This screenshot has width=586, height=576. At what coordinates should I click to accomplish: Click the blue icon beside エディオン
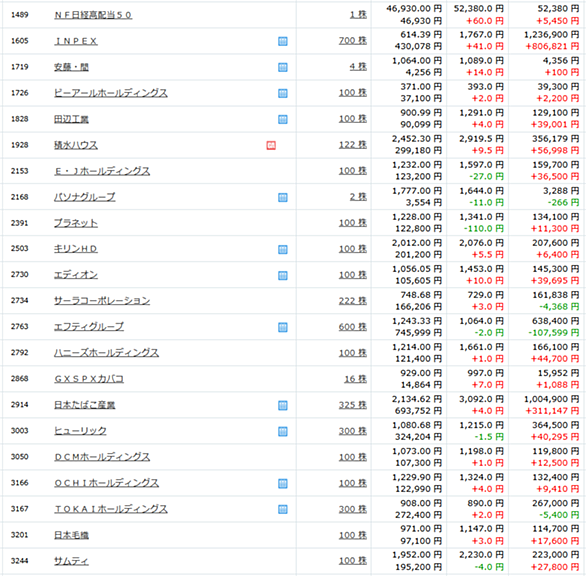click(x=283, y=275)
